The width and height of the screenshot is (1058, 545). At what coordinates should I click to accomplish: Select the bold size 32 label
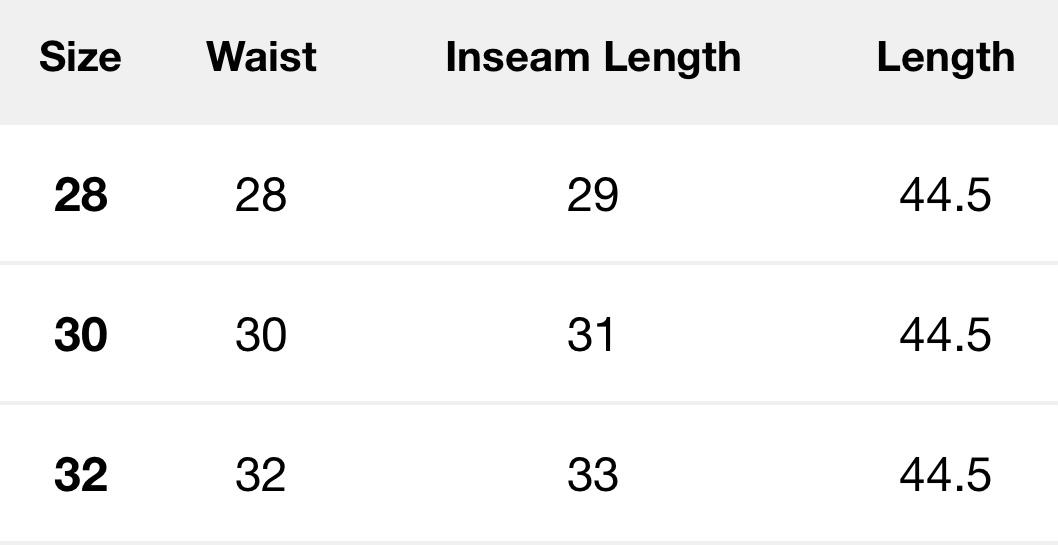(x=80, y=475)
